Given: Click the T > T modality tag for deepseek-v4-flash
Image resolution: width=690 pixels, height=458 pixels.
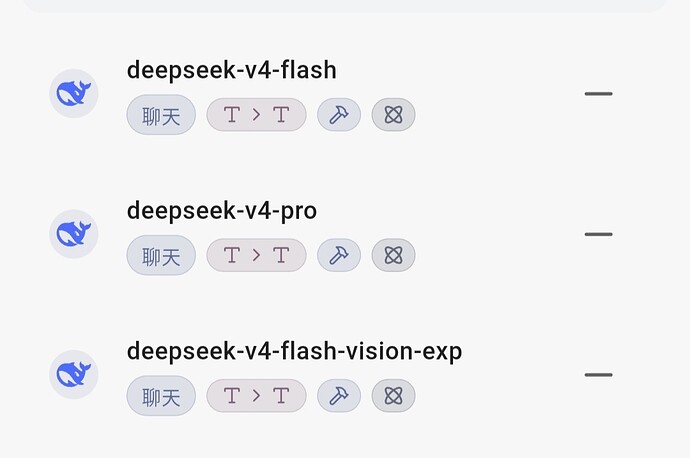Looking at the screenshot, I should (257, 115).
